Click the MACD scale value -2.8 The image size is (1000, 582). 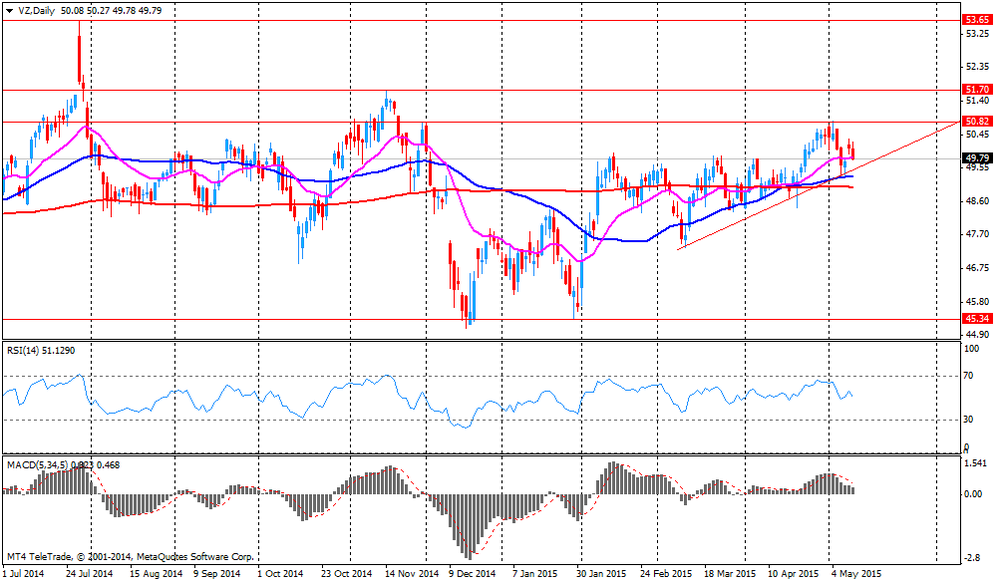(973, 558)
